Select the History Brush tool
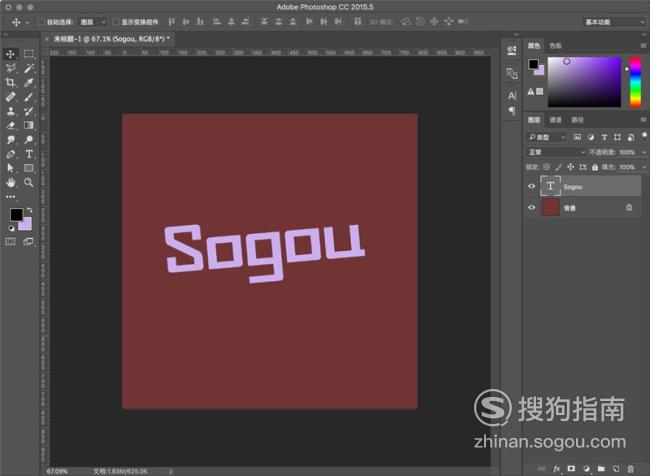650x476 pixels. tap(29, 111)
